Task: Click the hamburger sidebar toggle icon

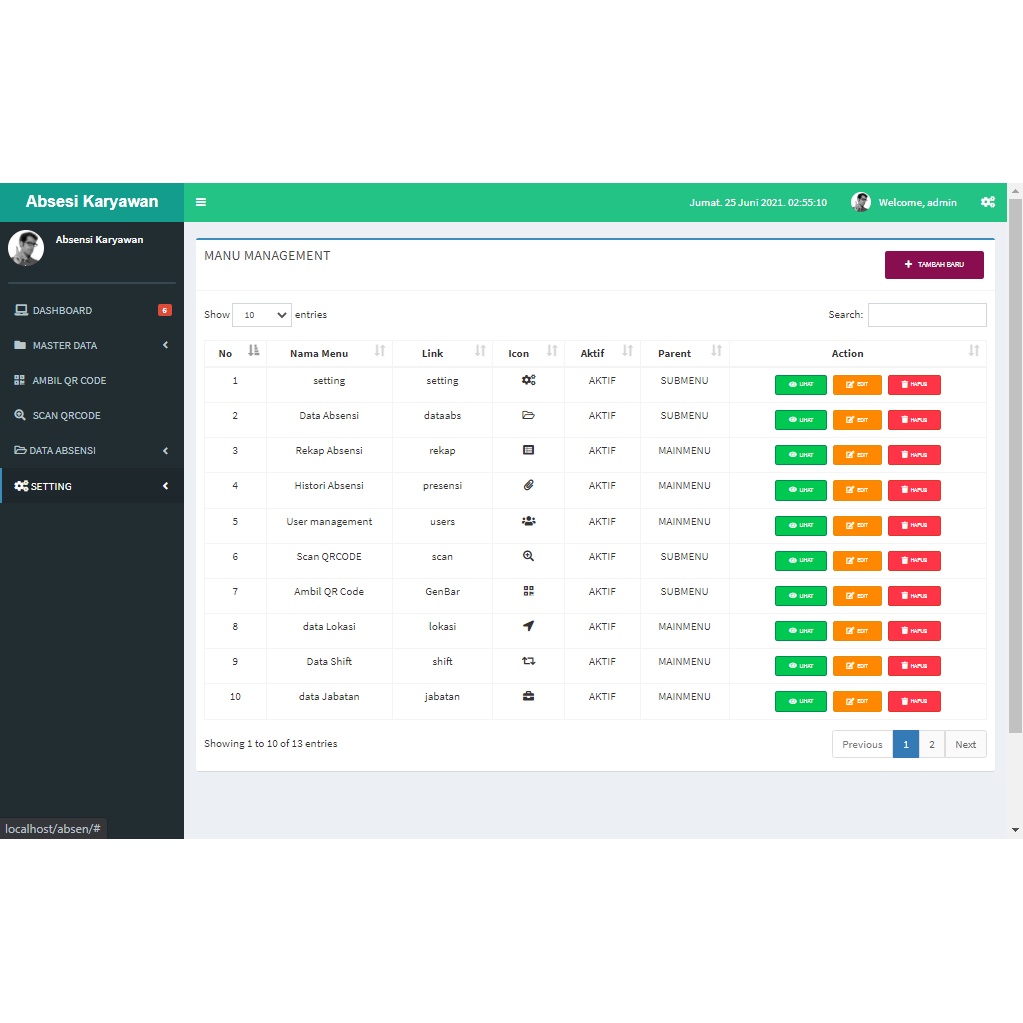Action: click(x=201, y=202)
